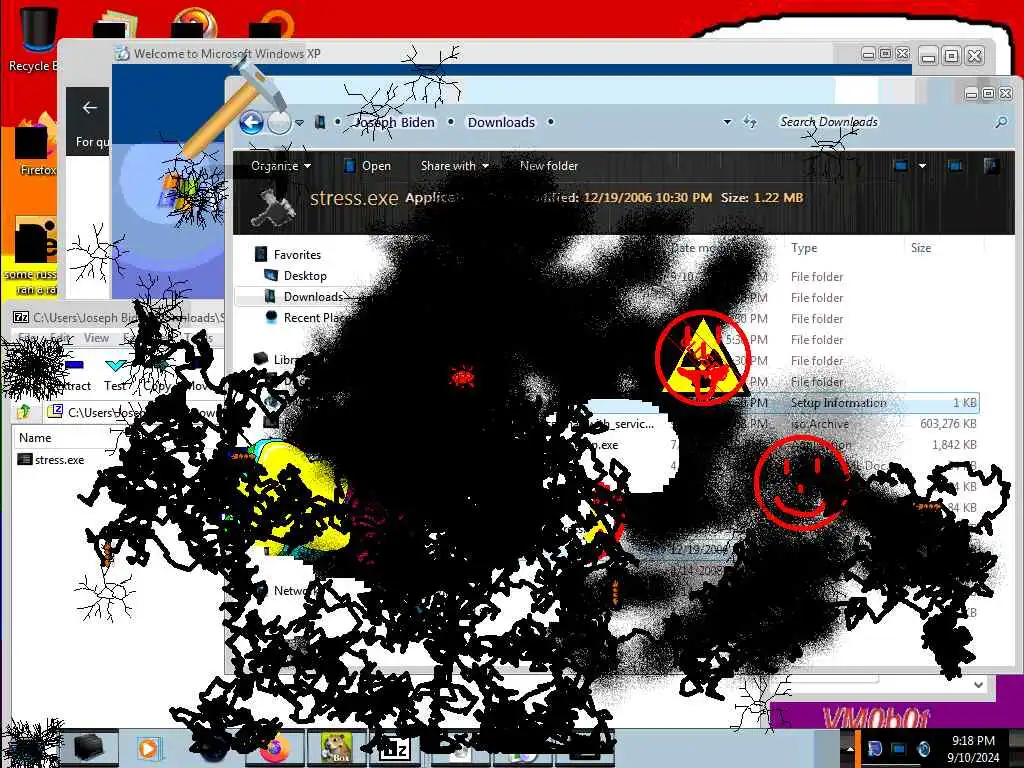Click the Open button in Explorer toolbar

pos(368,166)
